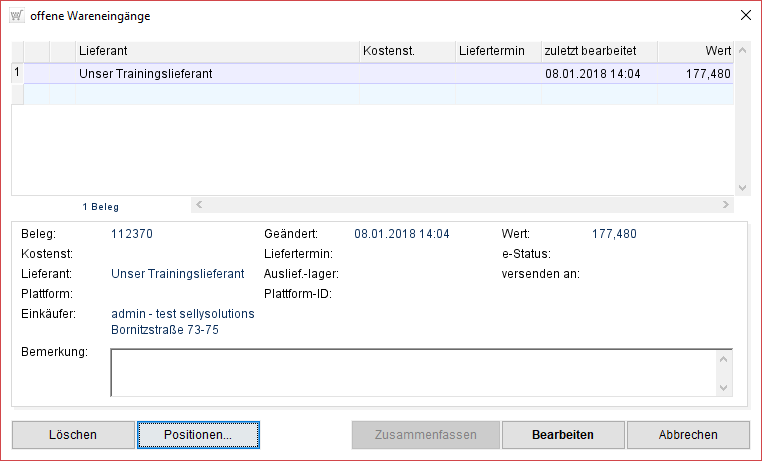Image resolution: width=762 pixels, height=461 pixels.
Task: Click row number 1 selector cell
Action: 17,73
